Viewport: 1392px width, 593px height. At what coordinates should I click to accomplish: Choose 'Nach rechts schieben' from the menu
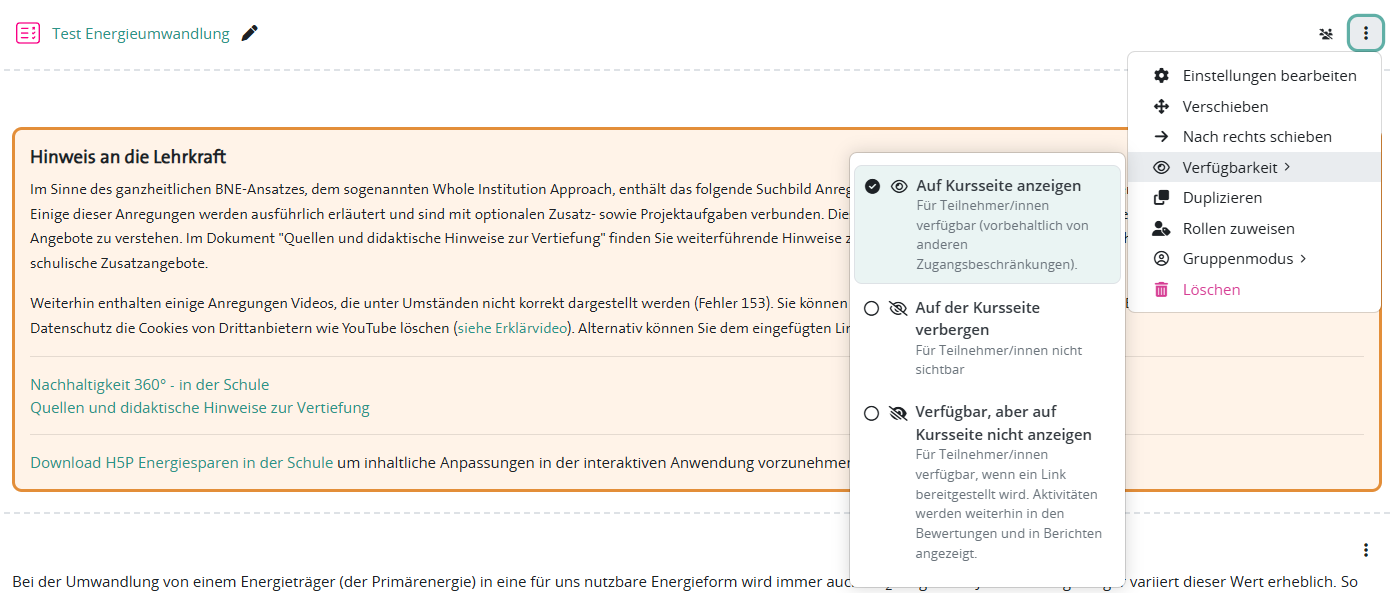point(1255,137)
